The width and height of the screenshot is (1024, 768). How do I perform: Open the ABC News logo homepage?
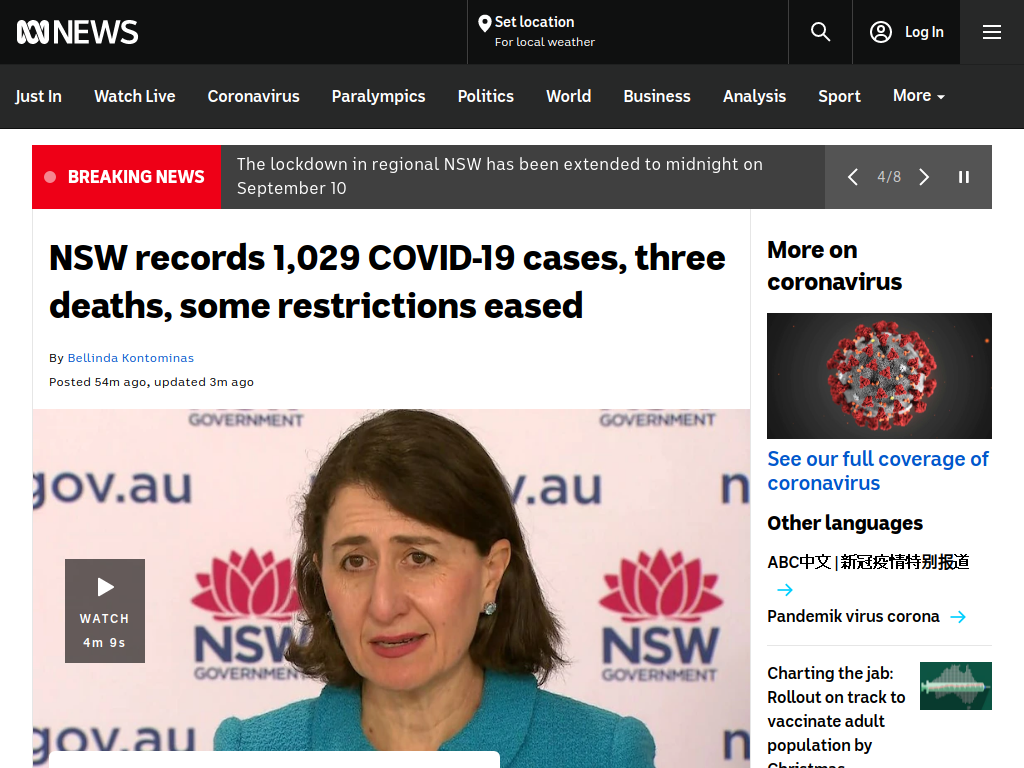[77, 32]
